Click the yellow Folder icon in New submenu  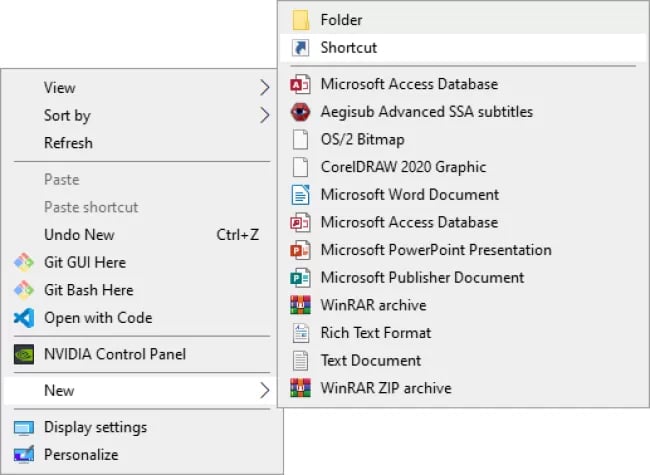point(301,20)
